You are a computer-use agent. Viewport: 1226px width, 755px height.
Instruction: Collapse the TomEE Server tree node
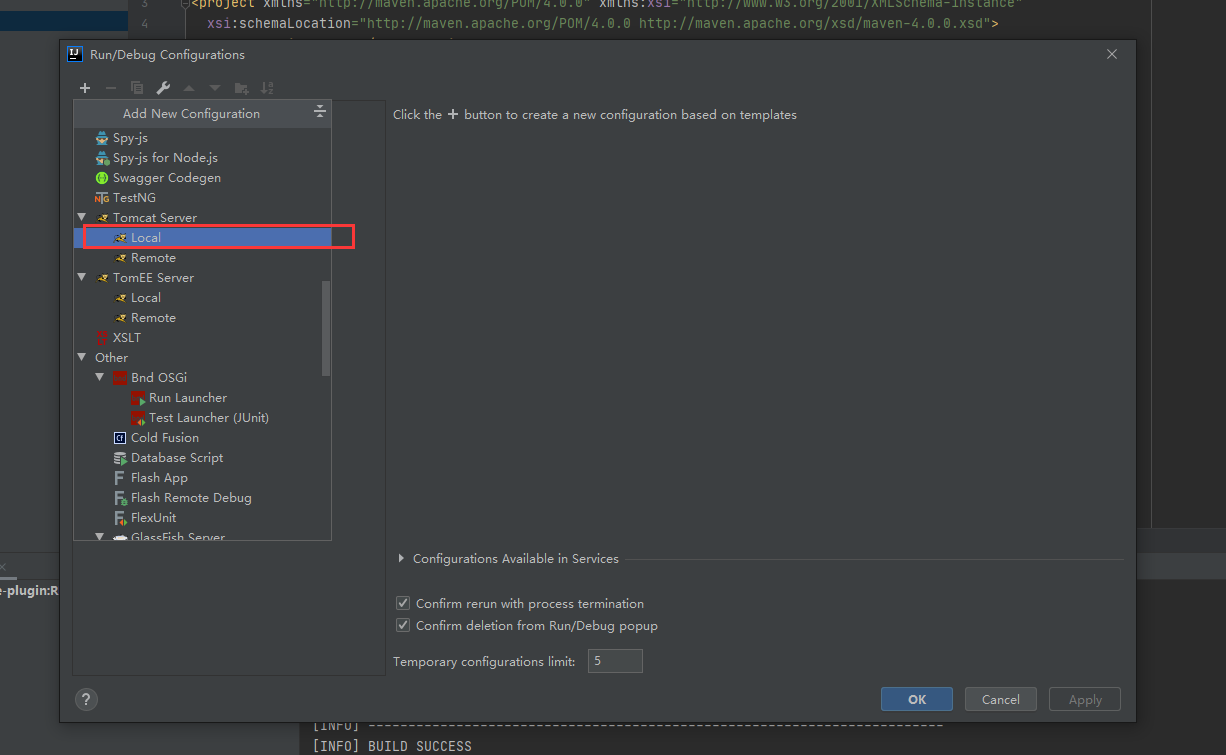pyautogui.click(x=82, y=277)
